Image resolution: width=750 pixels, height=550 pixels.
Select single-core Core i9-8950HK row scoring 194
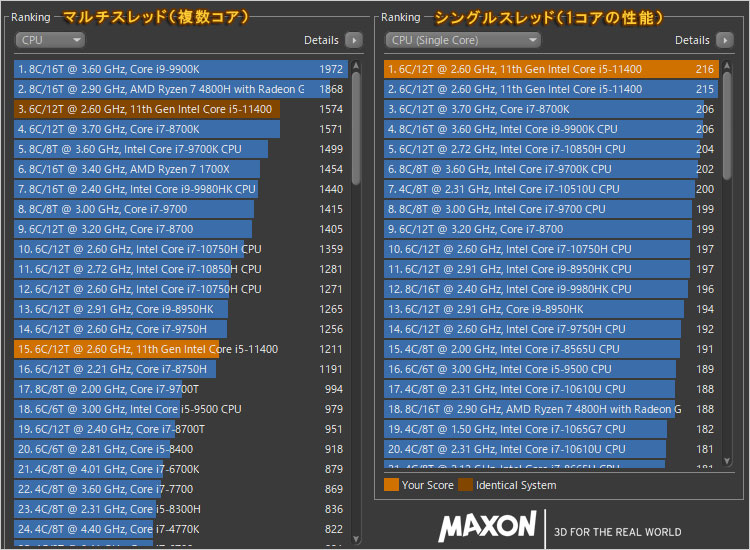pos(551,309)
